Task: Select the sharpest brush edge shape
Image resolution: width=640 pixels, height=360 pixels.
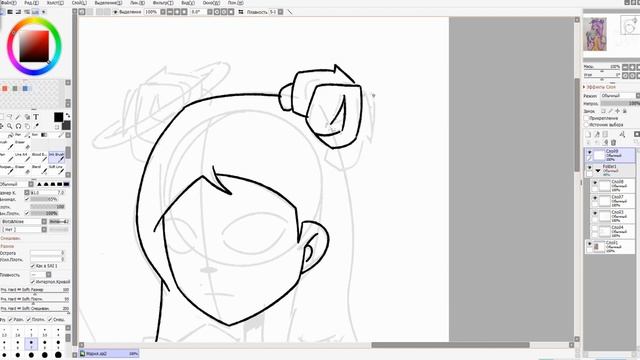Action: [x=40, y=184]
